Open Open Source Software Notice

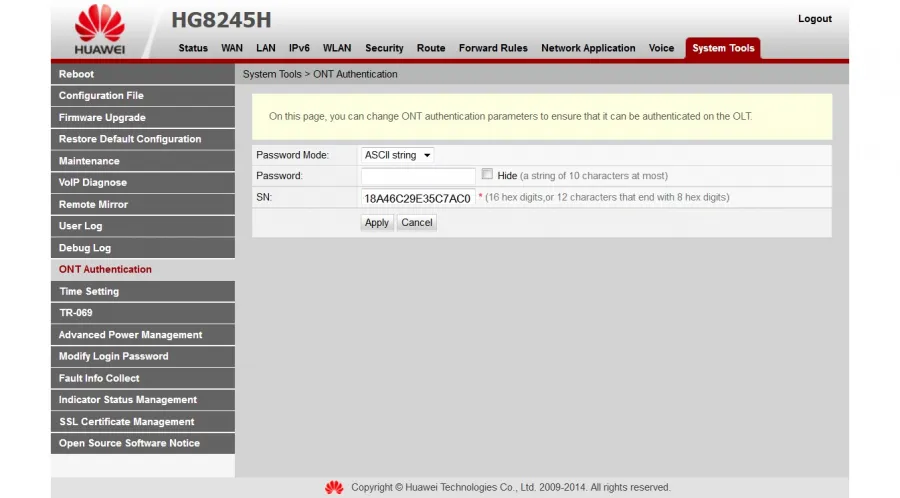(143, 443)
